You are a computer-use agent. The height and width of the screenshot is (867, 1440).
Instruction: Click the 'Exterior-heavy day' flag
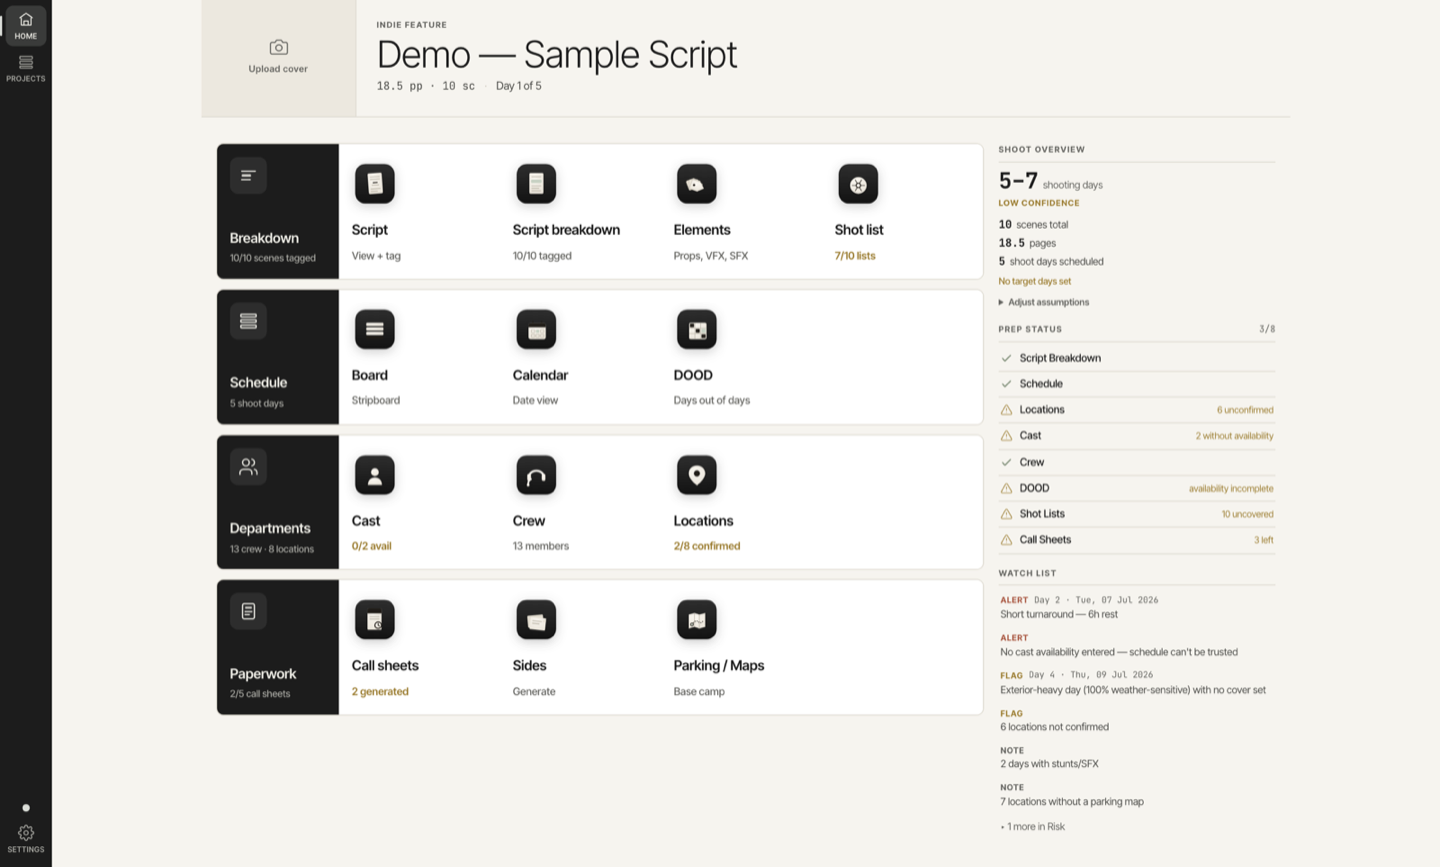pyautogui.click(x=1133, y=690)
